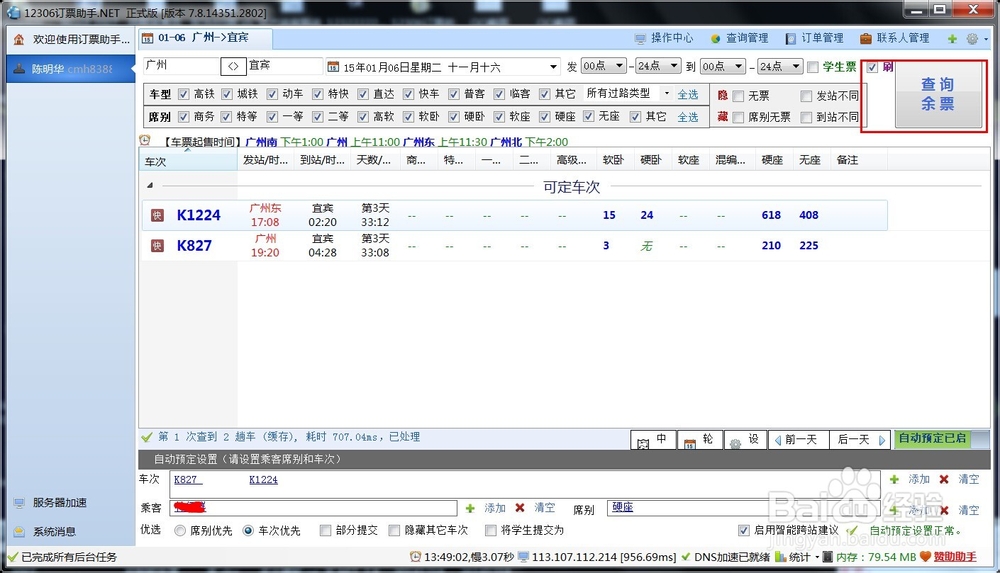Open arrival end time 24点 dropdown
Image resolution: width=1000 pixels, height=573 pixels.
coord(796,66)
